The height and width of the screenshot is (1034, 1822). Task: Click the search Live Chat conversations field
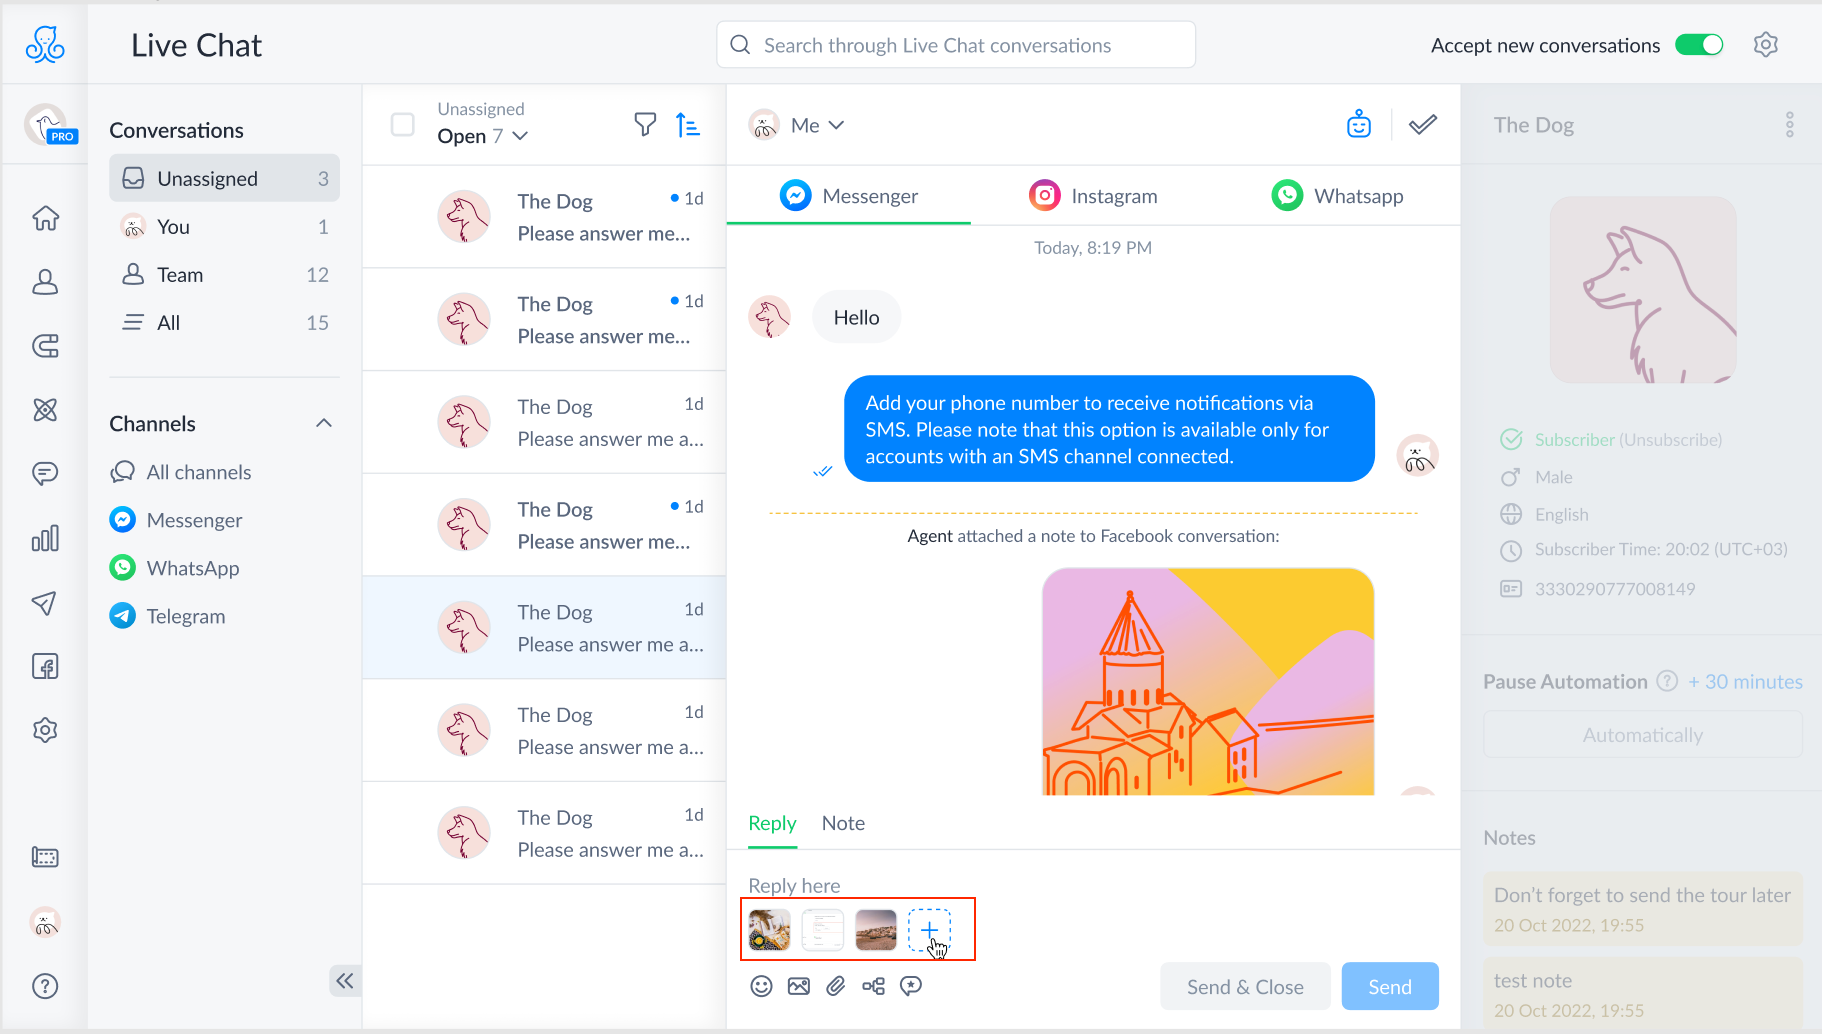956,45
